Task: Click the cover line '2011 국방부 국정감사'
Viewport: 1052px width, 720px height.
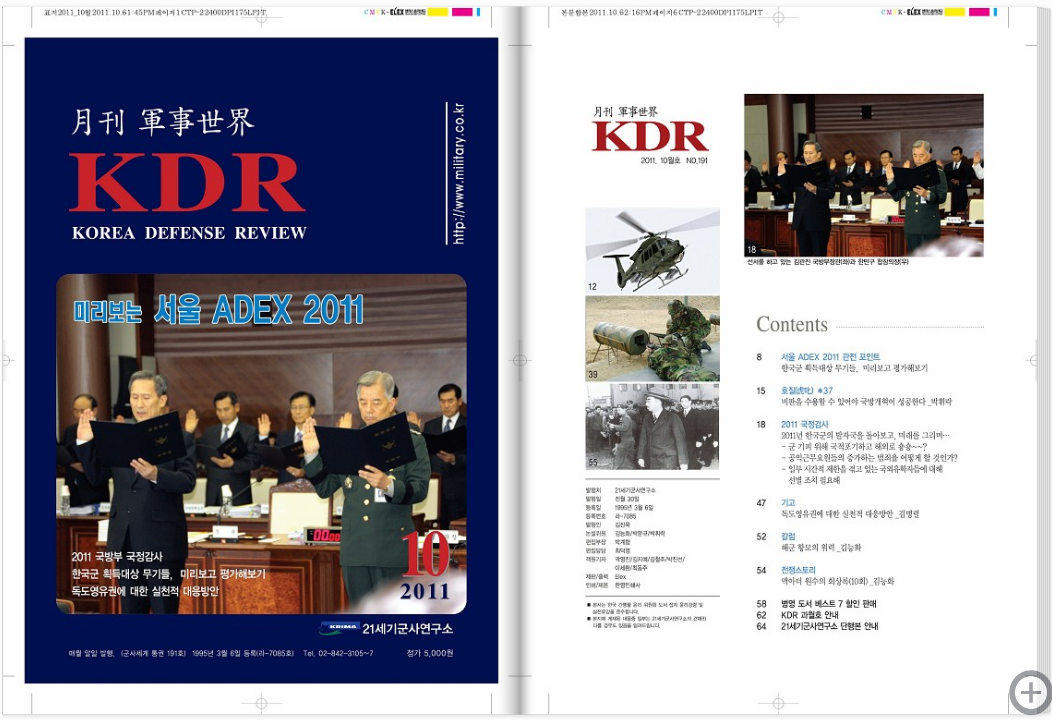Action: (117, 557)
